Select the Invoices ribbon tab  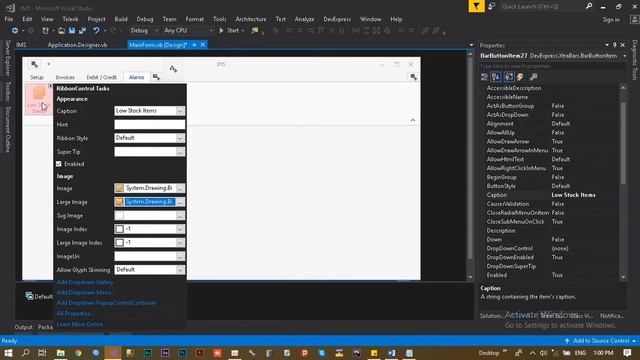[x=65, y=77]
